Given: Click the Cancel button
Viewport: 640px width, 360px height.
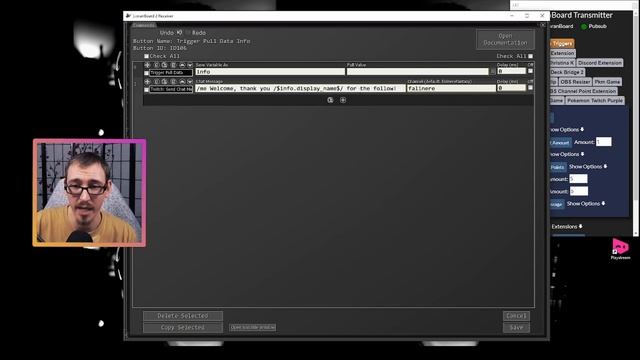Looking at the screenshot, I should [x=516, y=316].
